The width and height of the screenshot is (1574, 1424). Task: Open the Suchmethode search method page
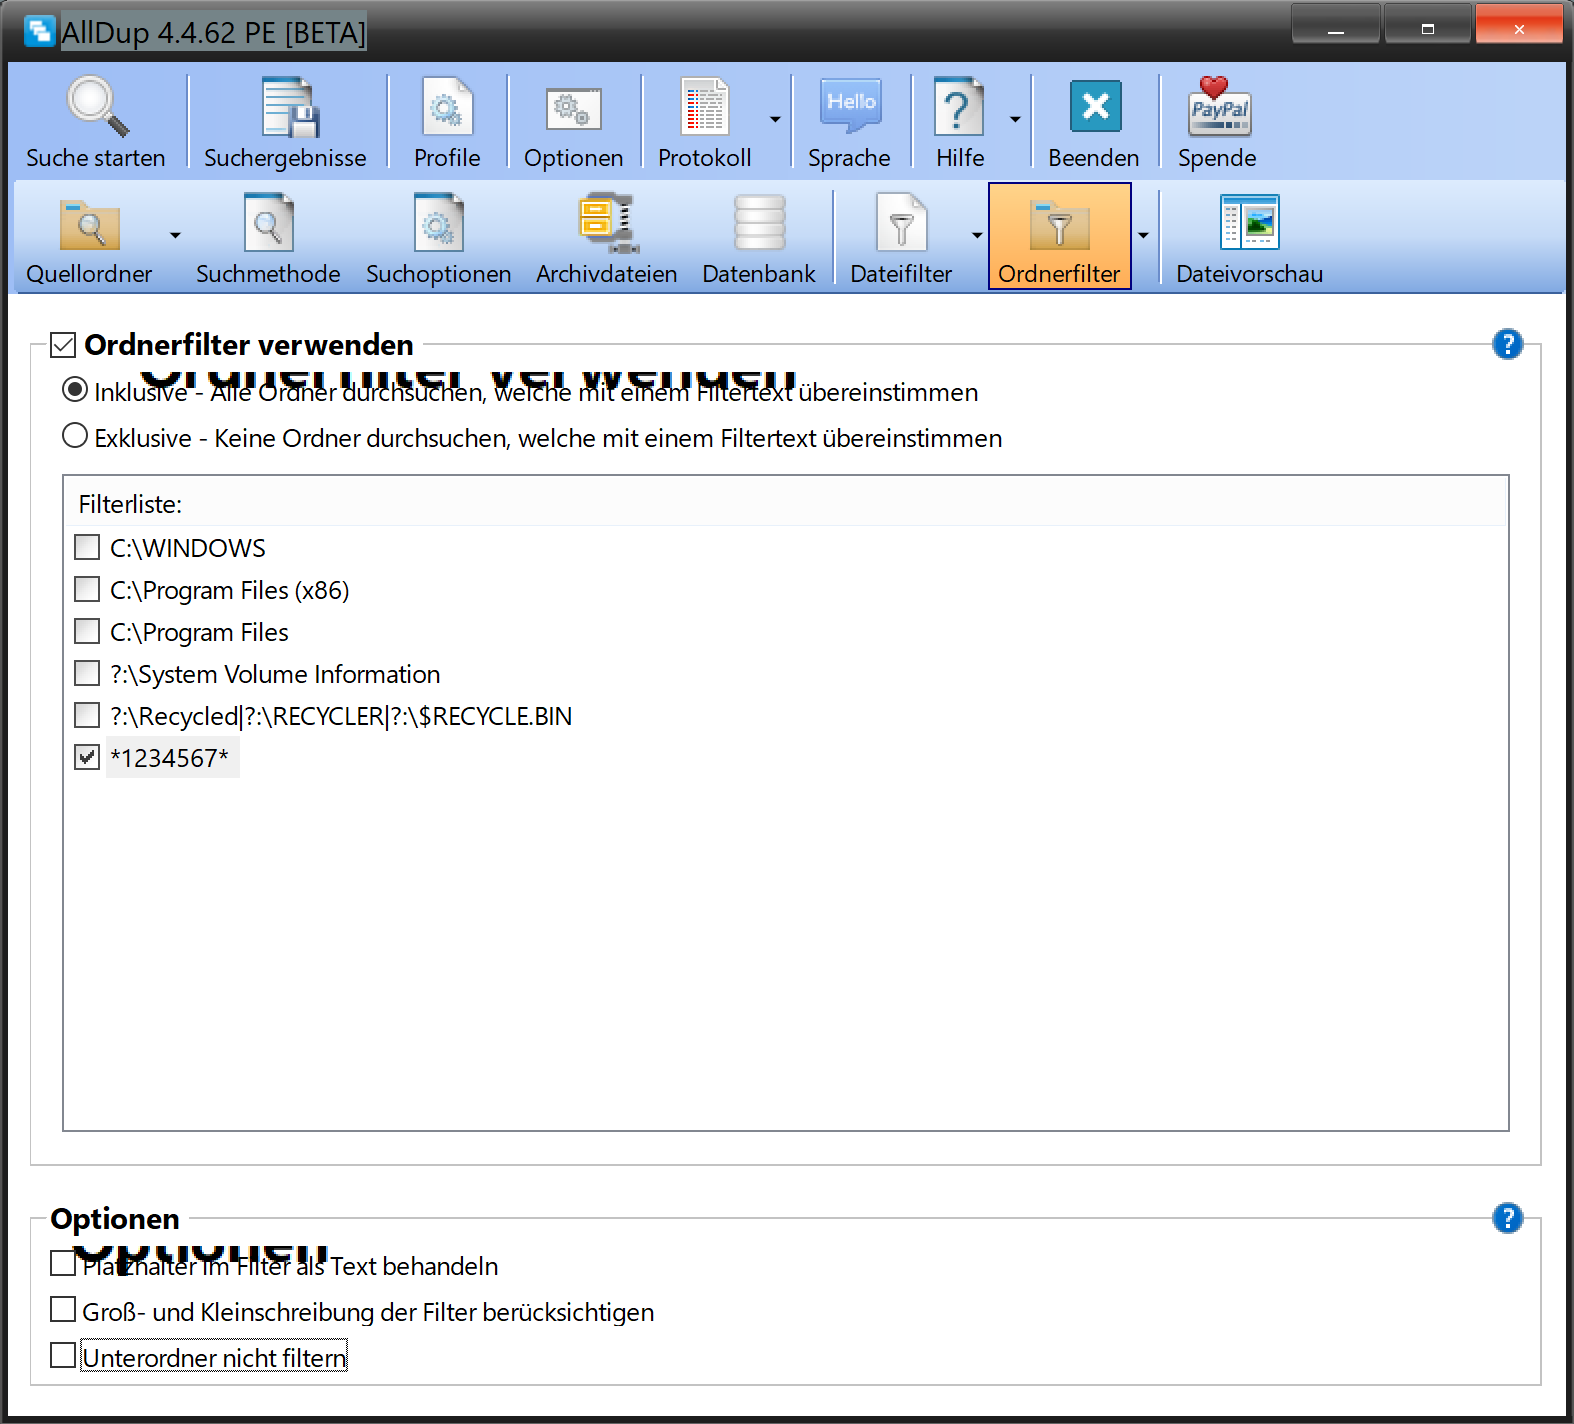point(268,238)
